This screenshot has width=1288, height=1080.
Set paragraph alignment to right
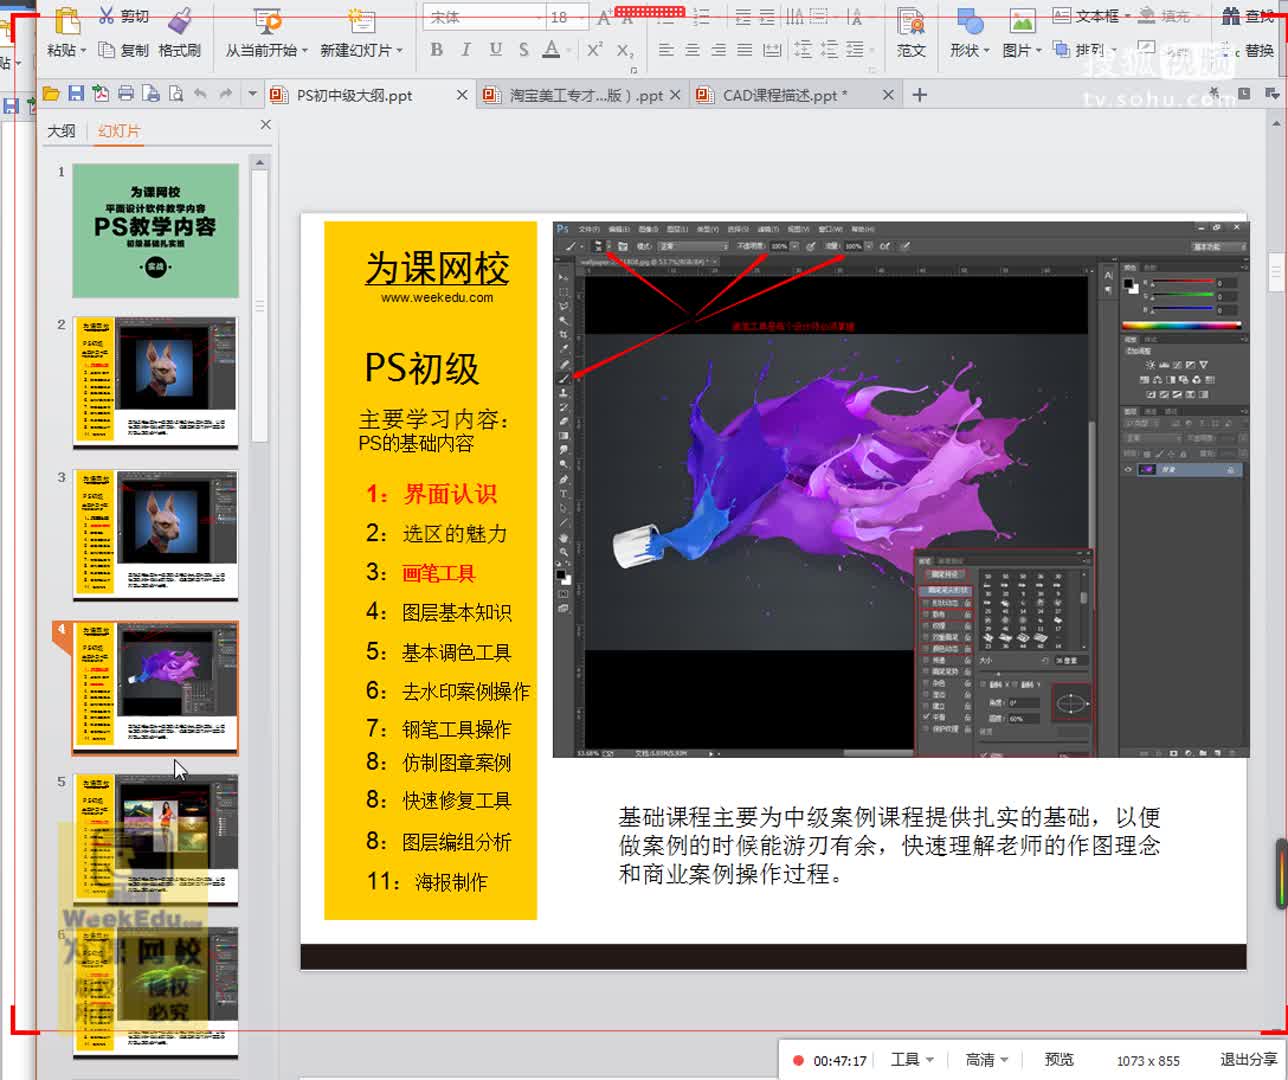tap(718, 49)
